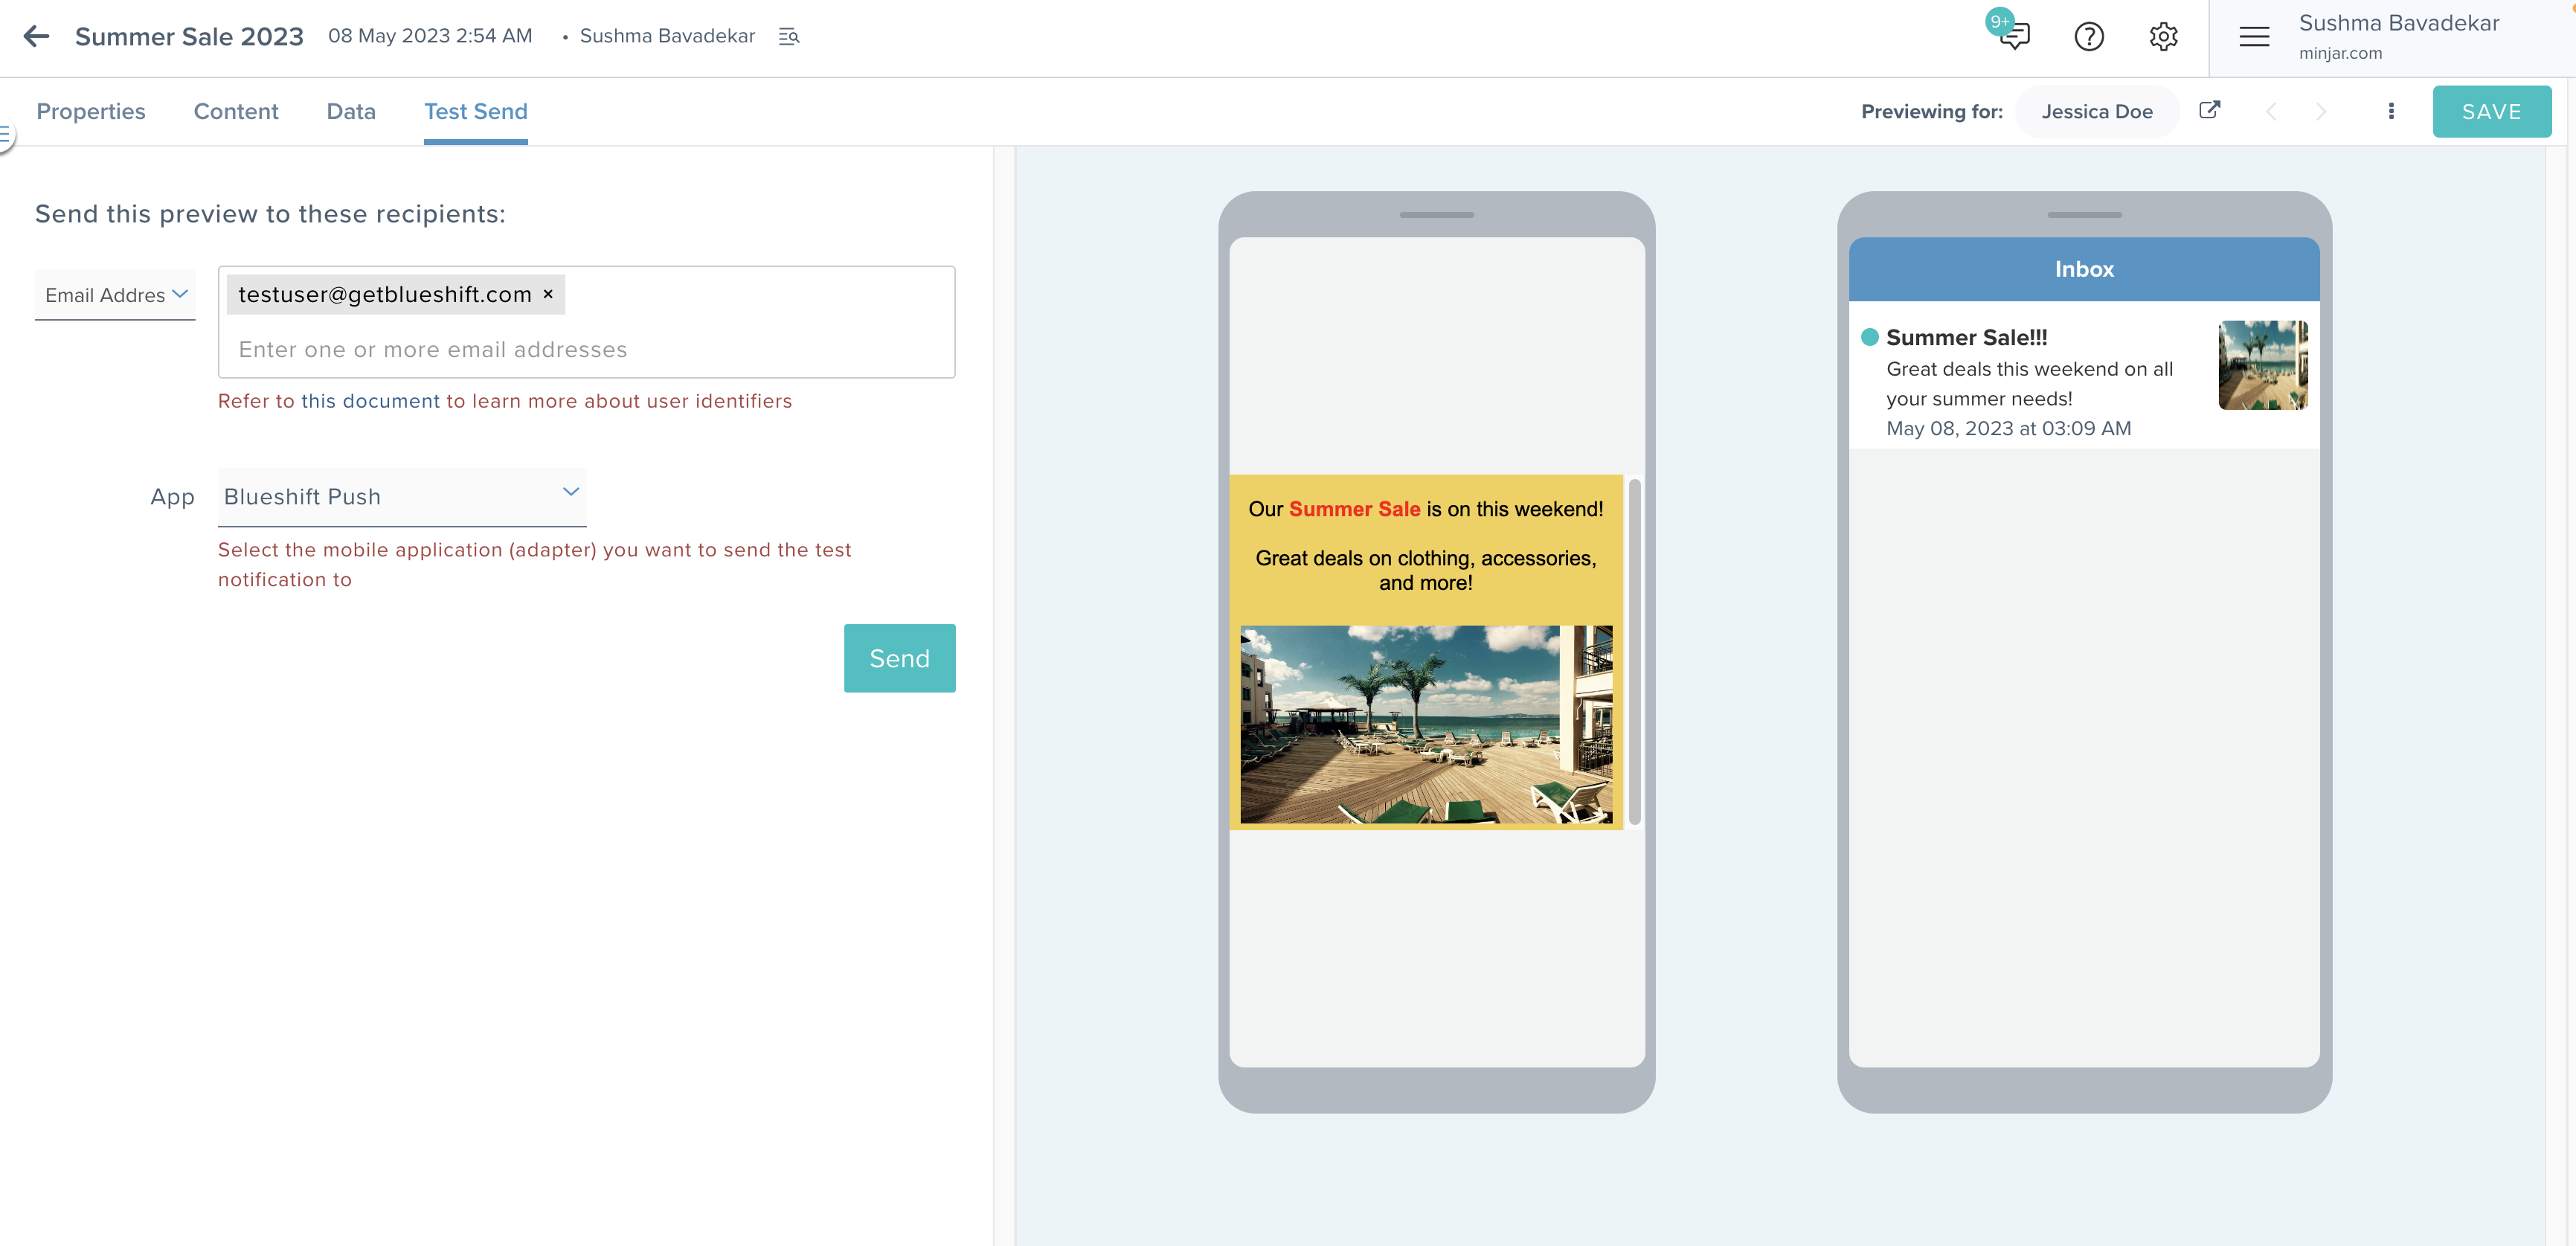Expand the left sidebar toggle
The height and width of the screenshot is (1246, 2576).
click(x=6, y=134)
